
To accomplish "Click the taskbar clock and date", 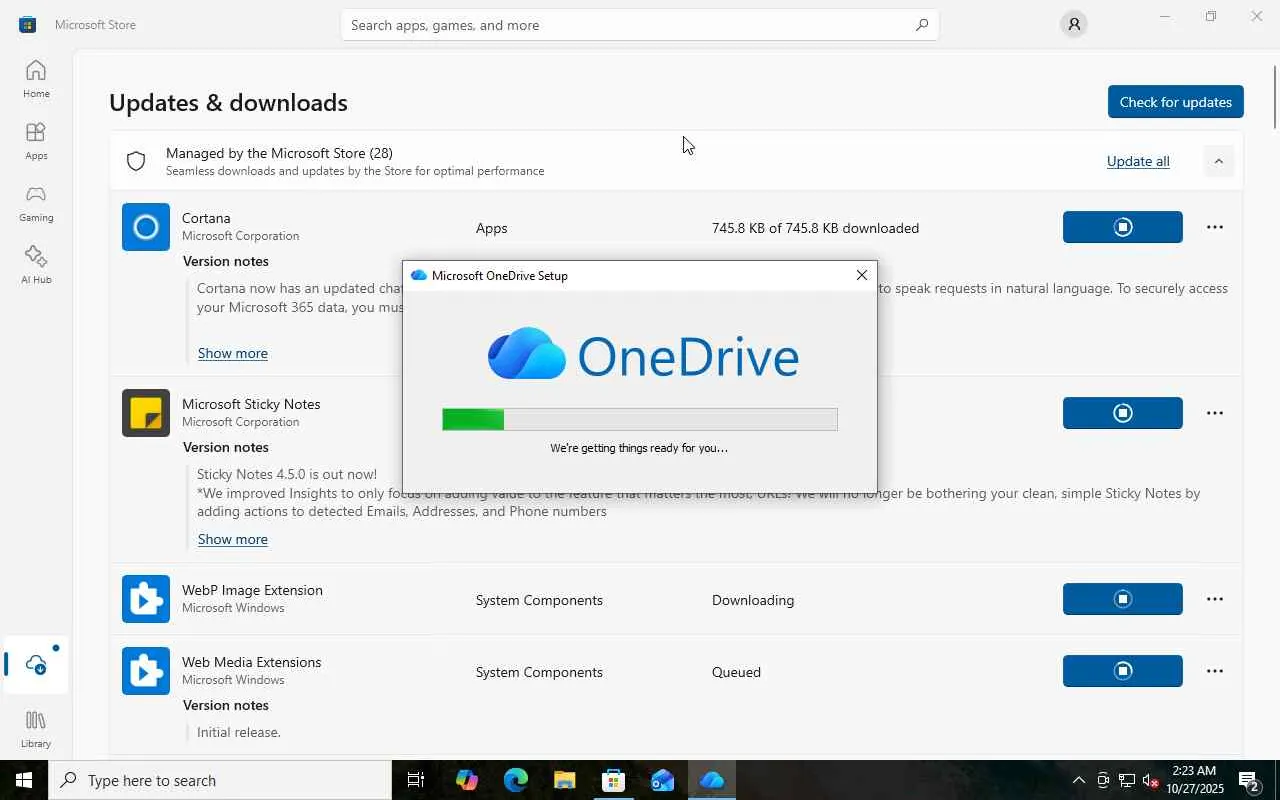I will [1194, 780].
